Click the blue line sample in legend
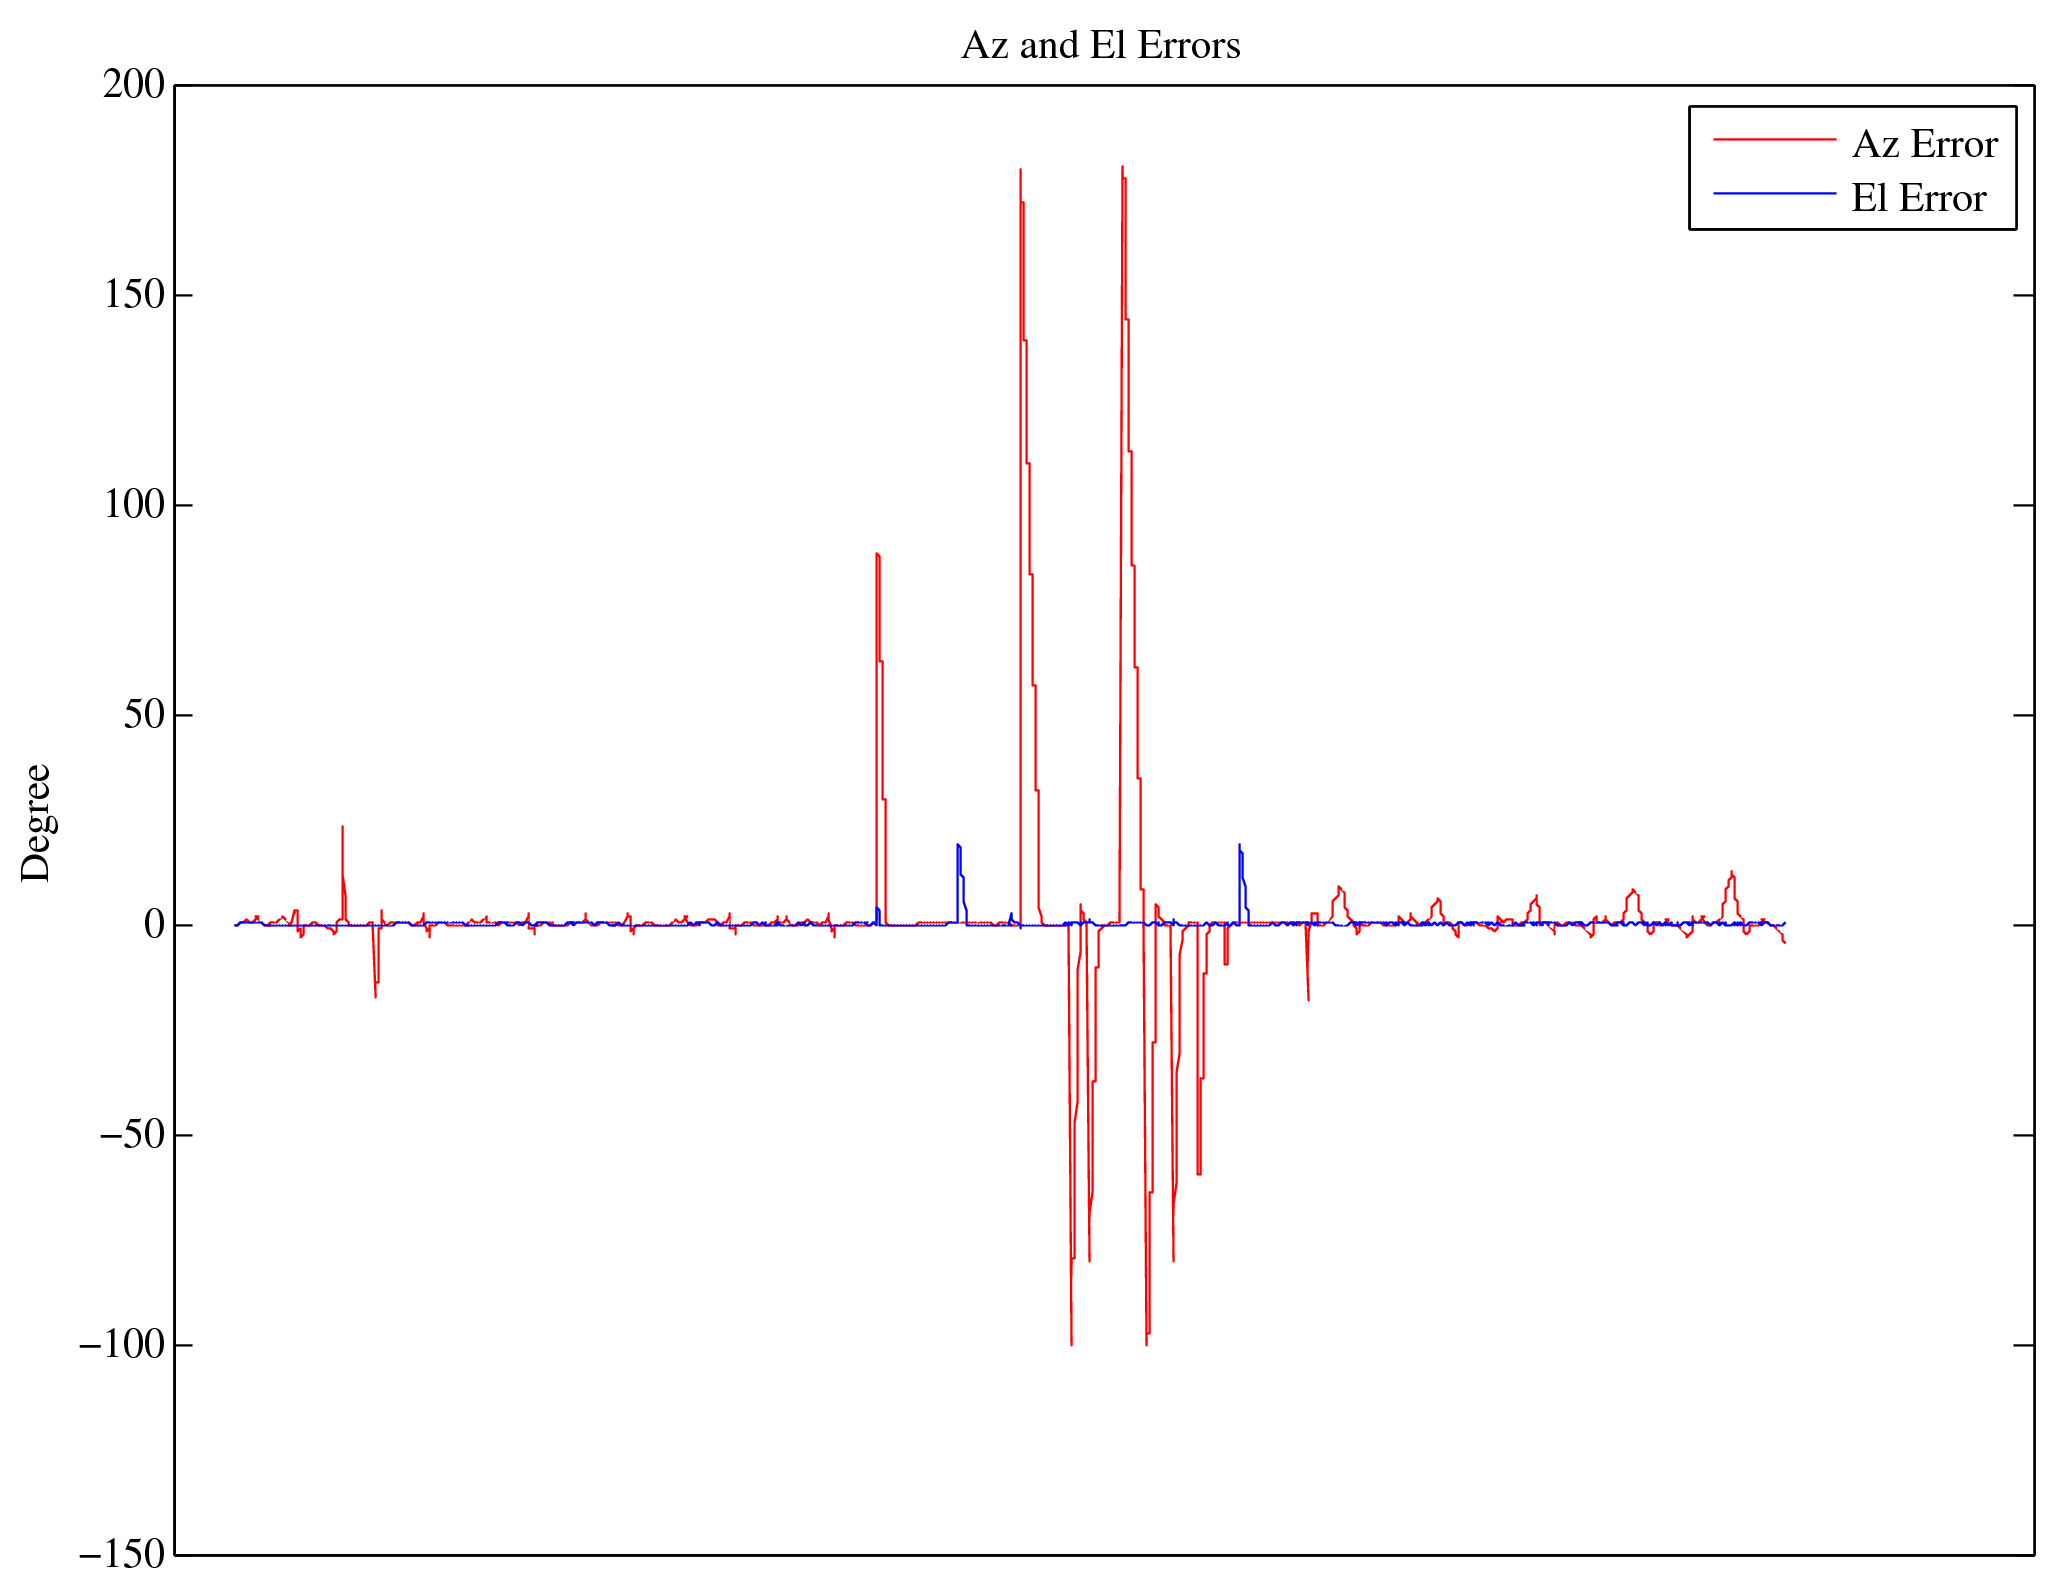 (1774, 193)
